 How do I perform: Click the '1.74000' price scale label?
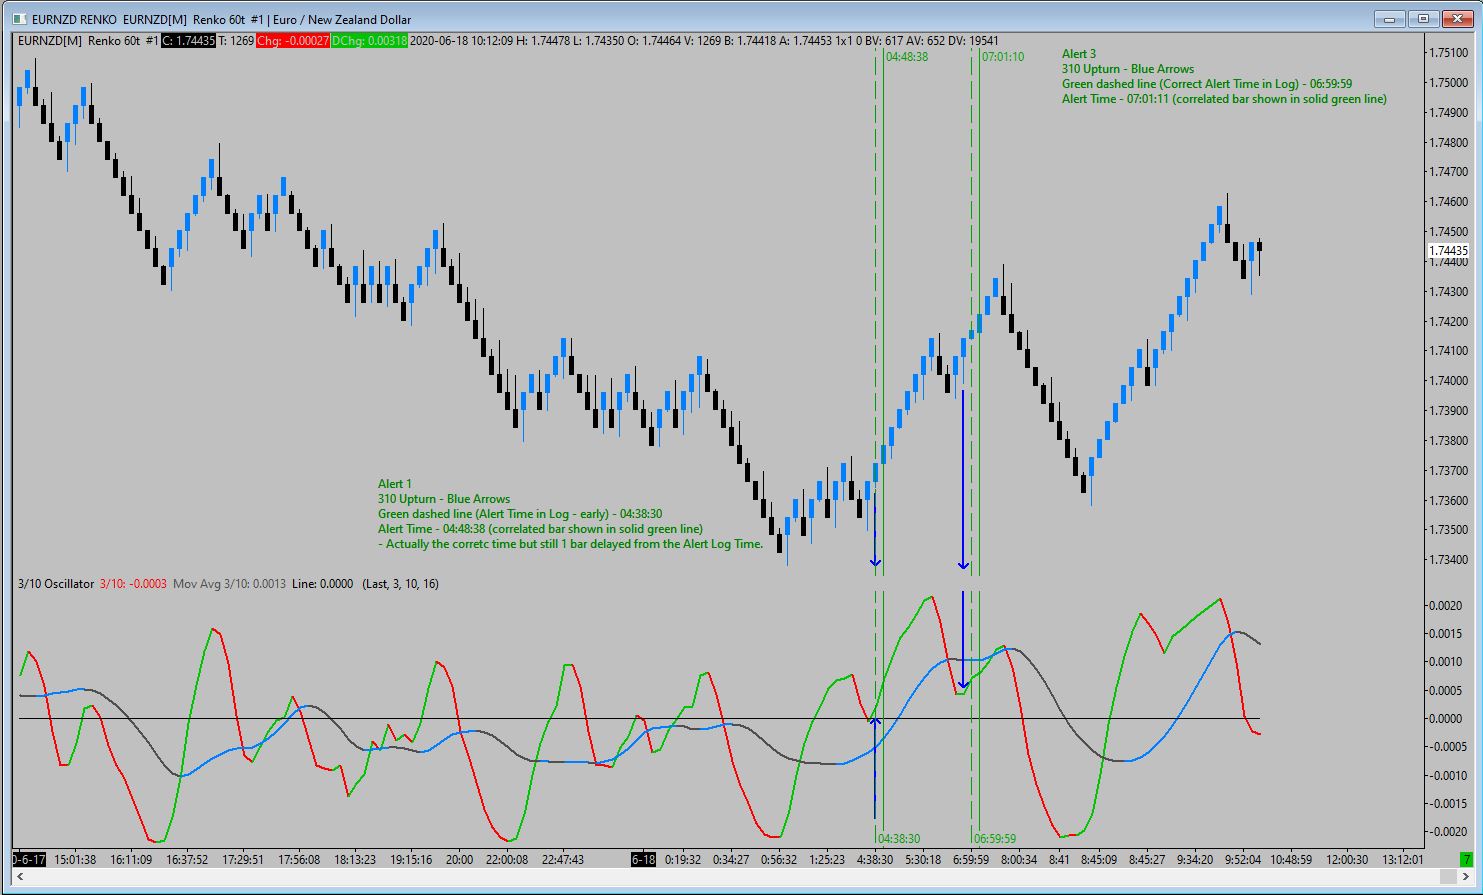coord(1448,381)
